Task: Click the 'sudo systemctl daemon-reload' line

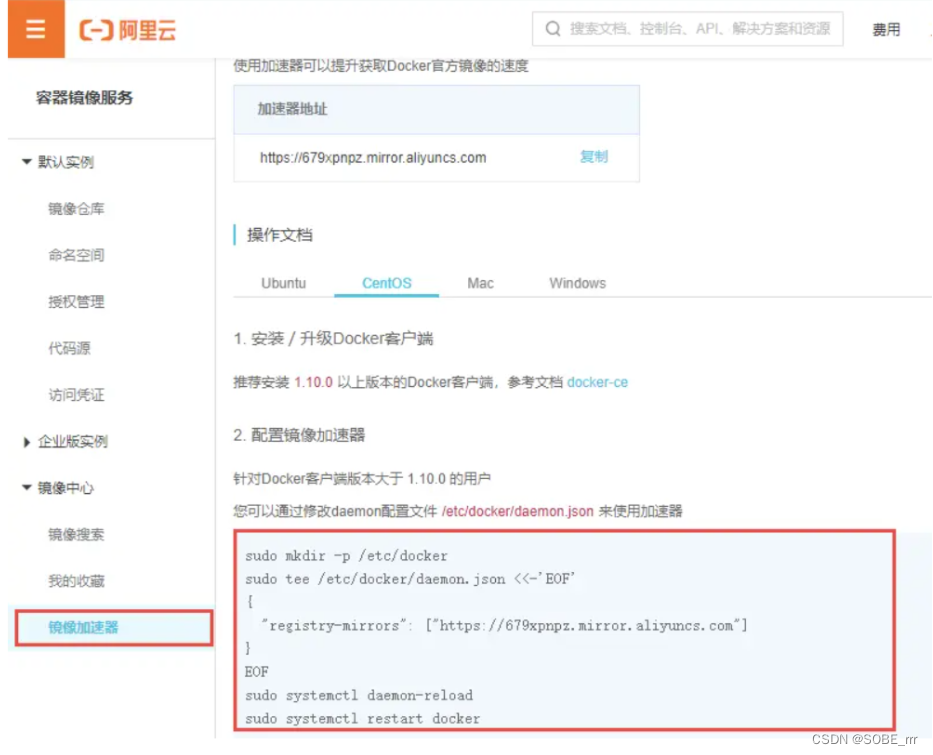Action: click(x=359, y=695)
